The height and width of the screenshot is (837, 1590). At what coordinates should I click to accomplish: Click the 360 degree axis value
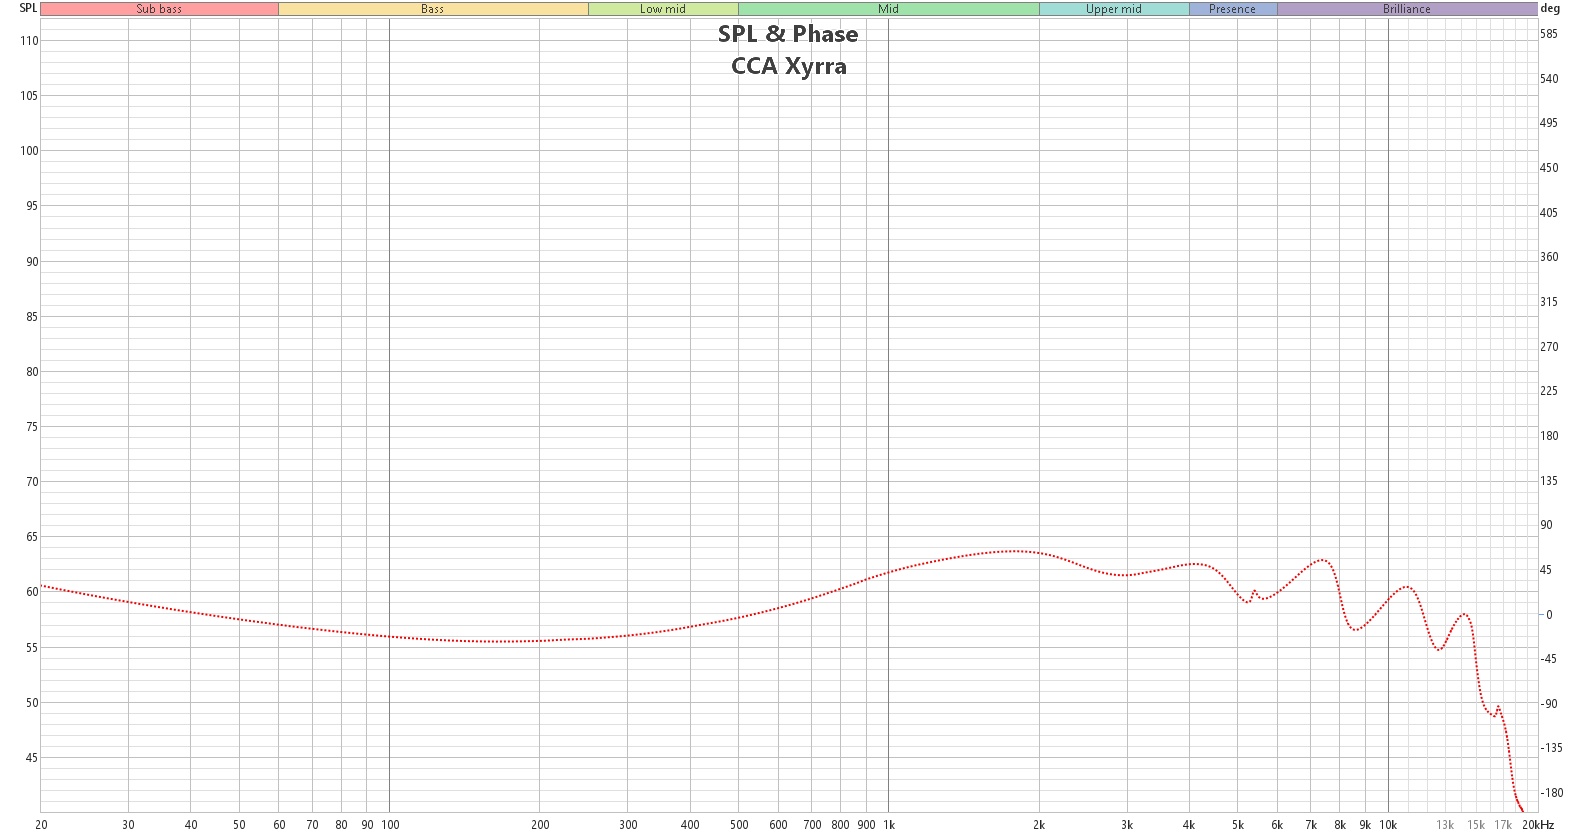[1549, 257]
